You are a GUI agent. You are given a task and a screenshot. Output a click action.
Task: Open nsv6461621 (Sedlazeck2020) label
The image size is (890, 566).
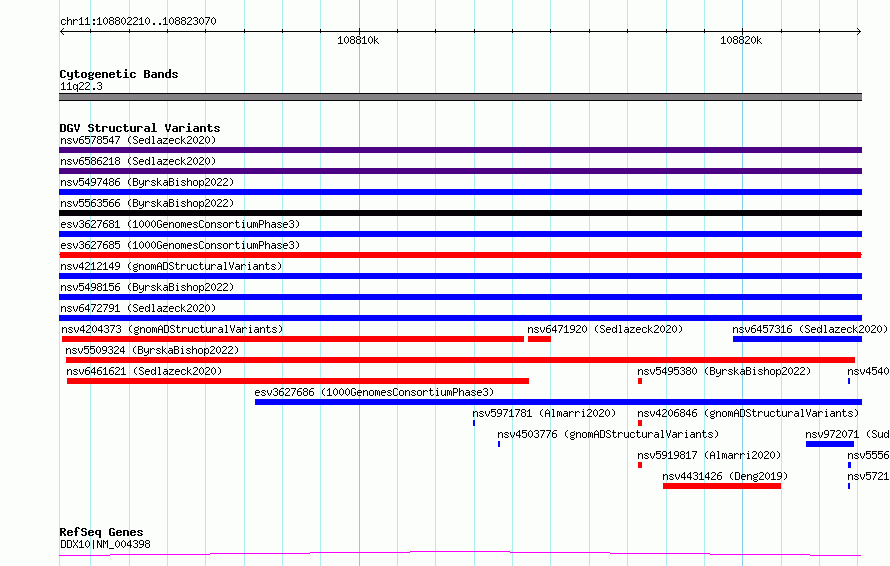[x=144, y=371]
